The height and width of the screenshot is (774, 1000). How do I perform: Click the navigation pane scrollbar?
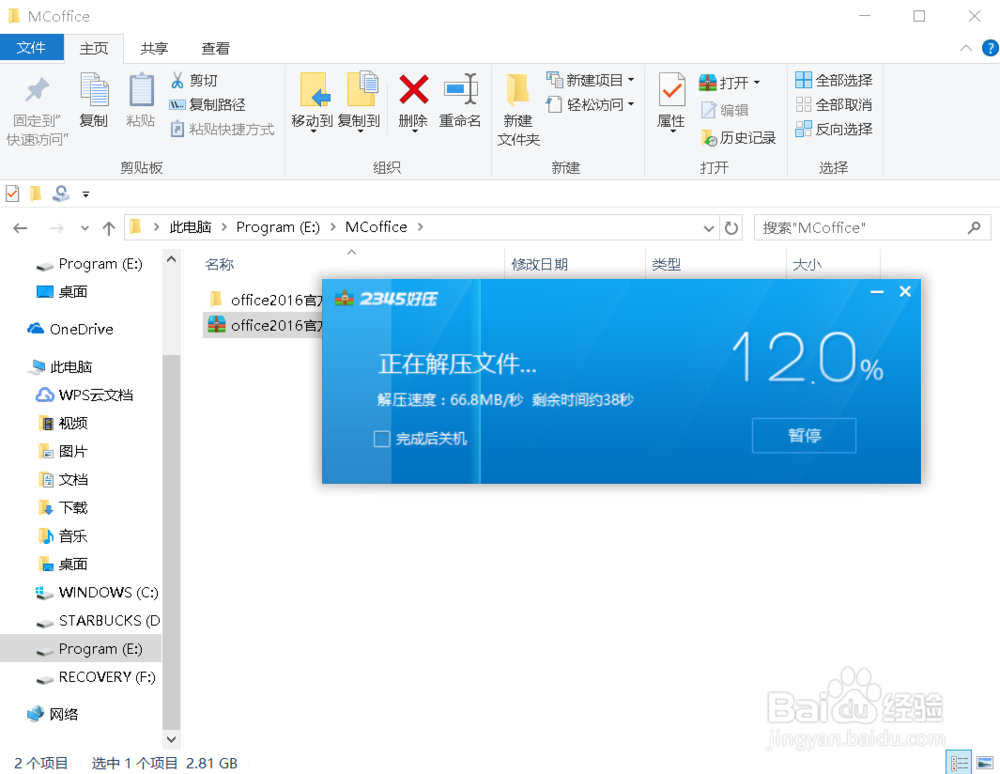click(171, 541)
